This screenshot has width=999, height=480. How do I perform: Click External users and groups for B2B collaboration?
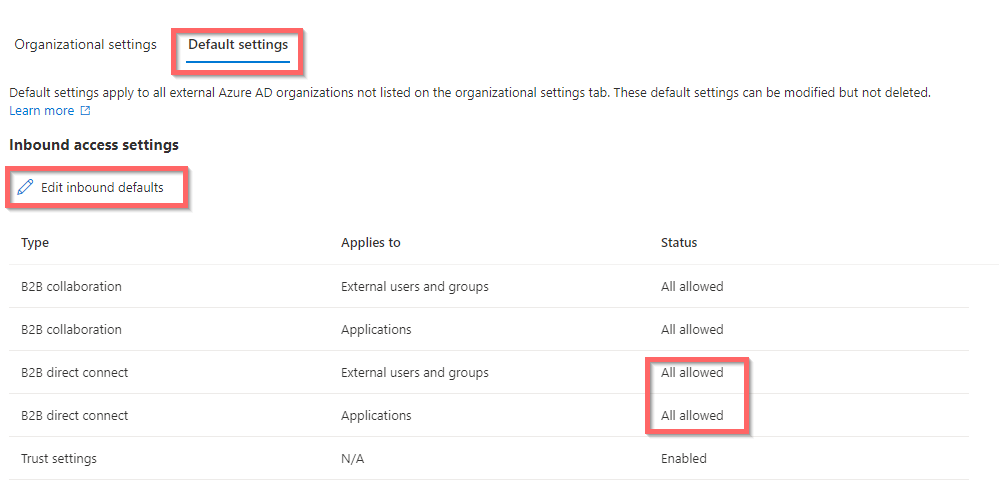pos(415,286)
